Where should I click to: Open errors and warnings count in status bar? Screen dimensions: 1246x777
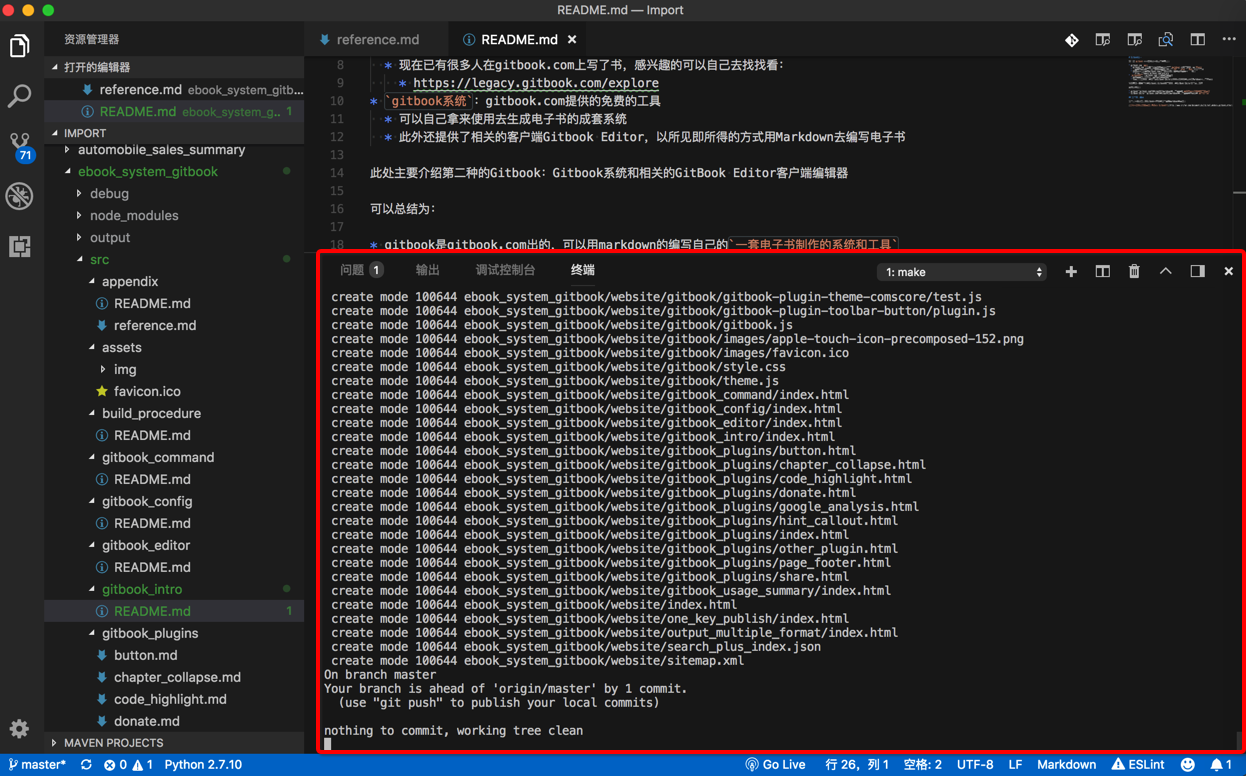point(128,765)
